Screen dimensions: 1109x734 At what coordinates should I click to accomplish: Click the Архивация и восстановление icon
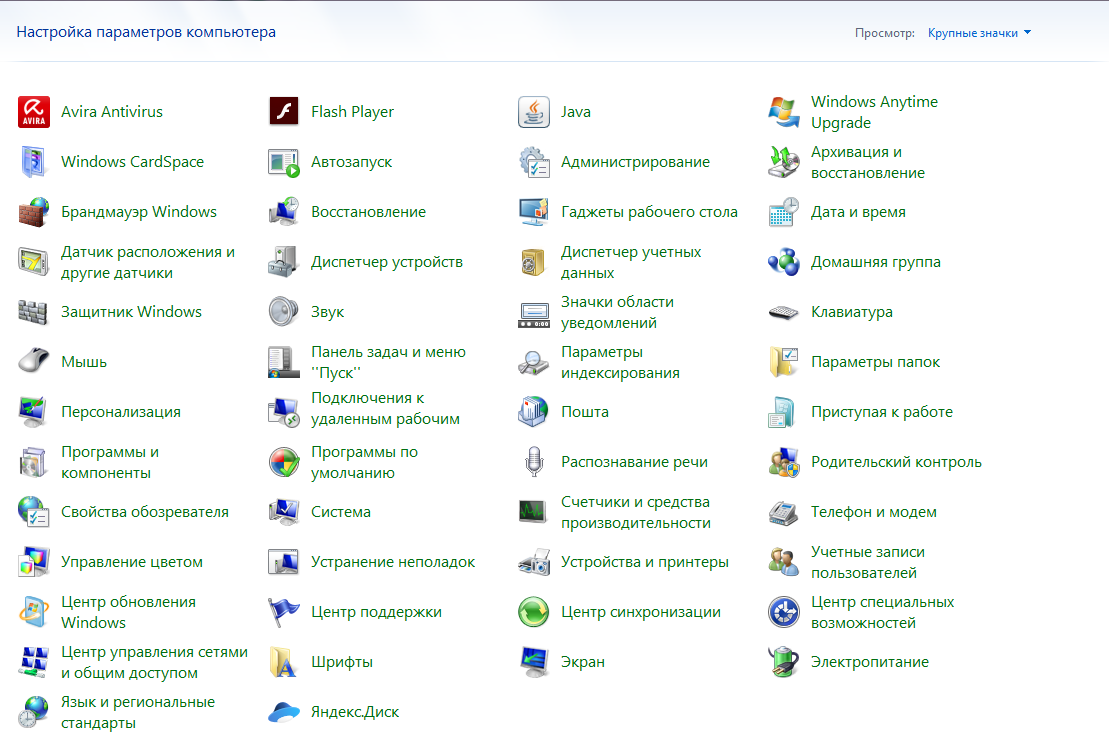coord(784,162)
